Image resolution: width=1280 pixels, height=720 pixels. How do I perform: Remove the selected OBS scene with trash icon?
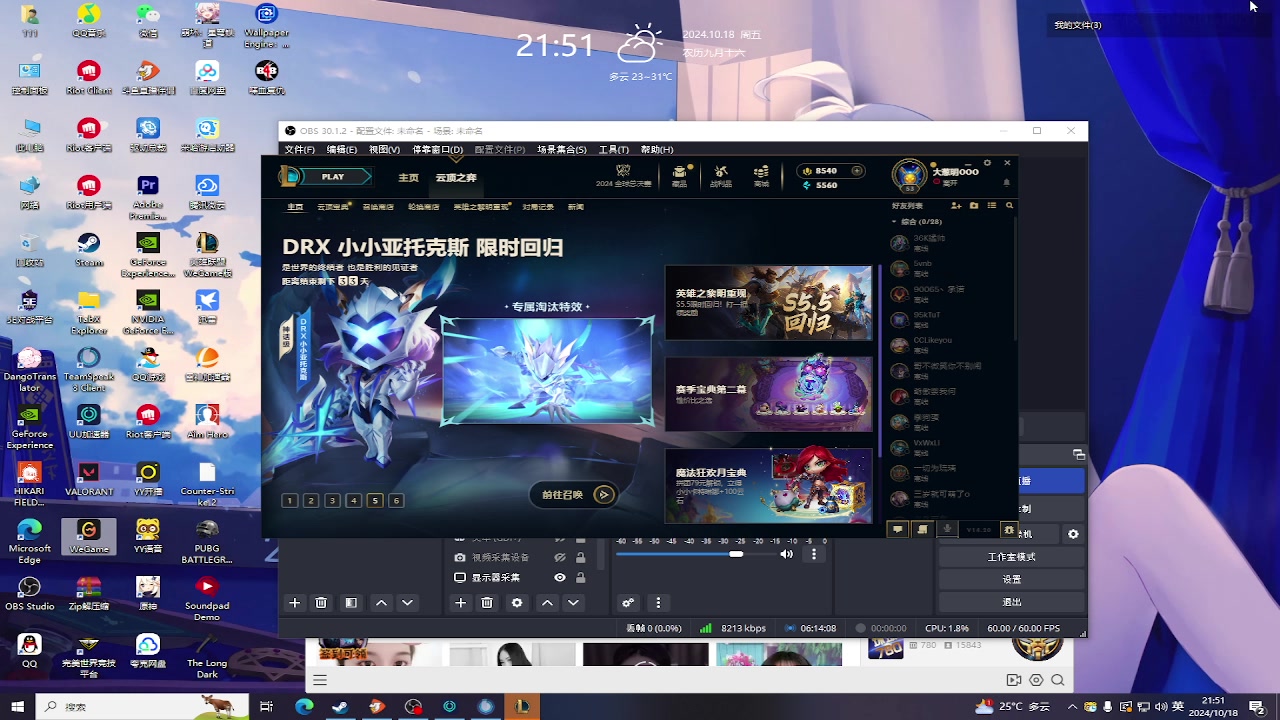(321, 603)
